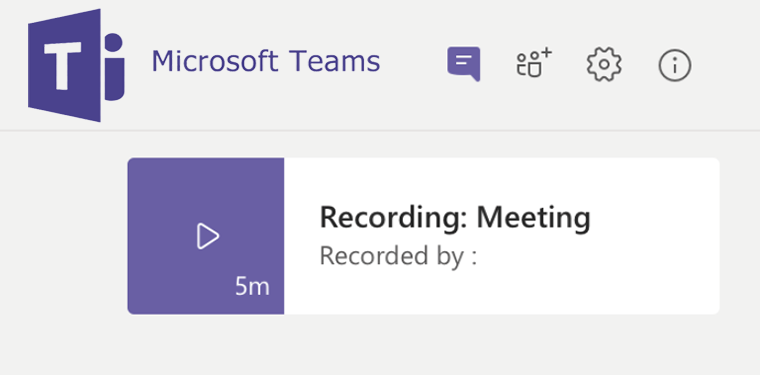
Task: Click the purple Microsoft Teams logo
Action: [x=76, y=65]
